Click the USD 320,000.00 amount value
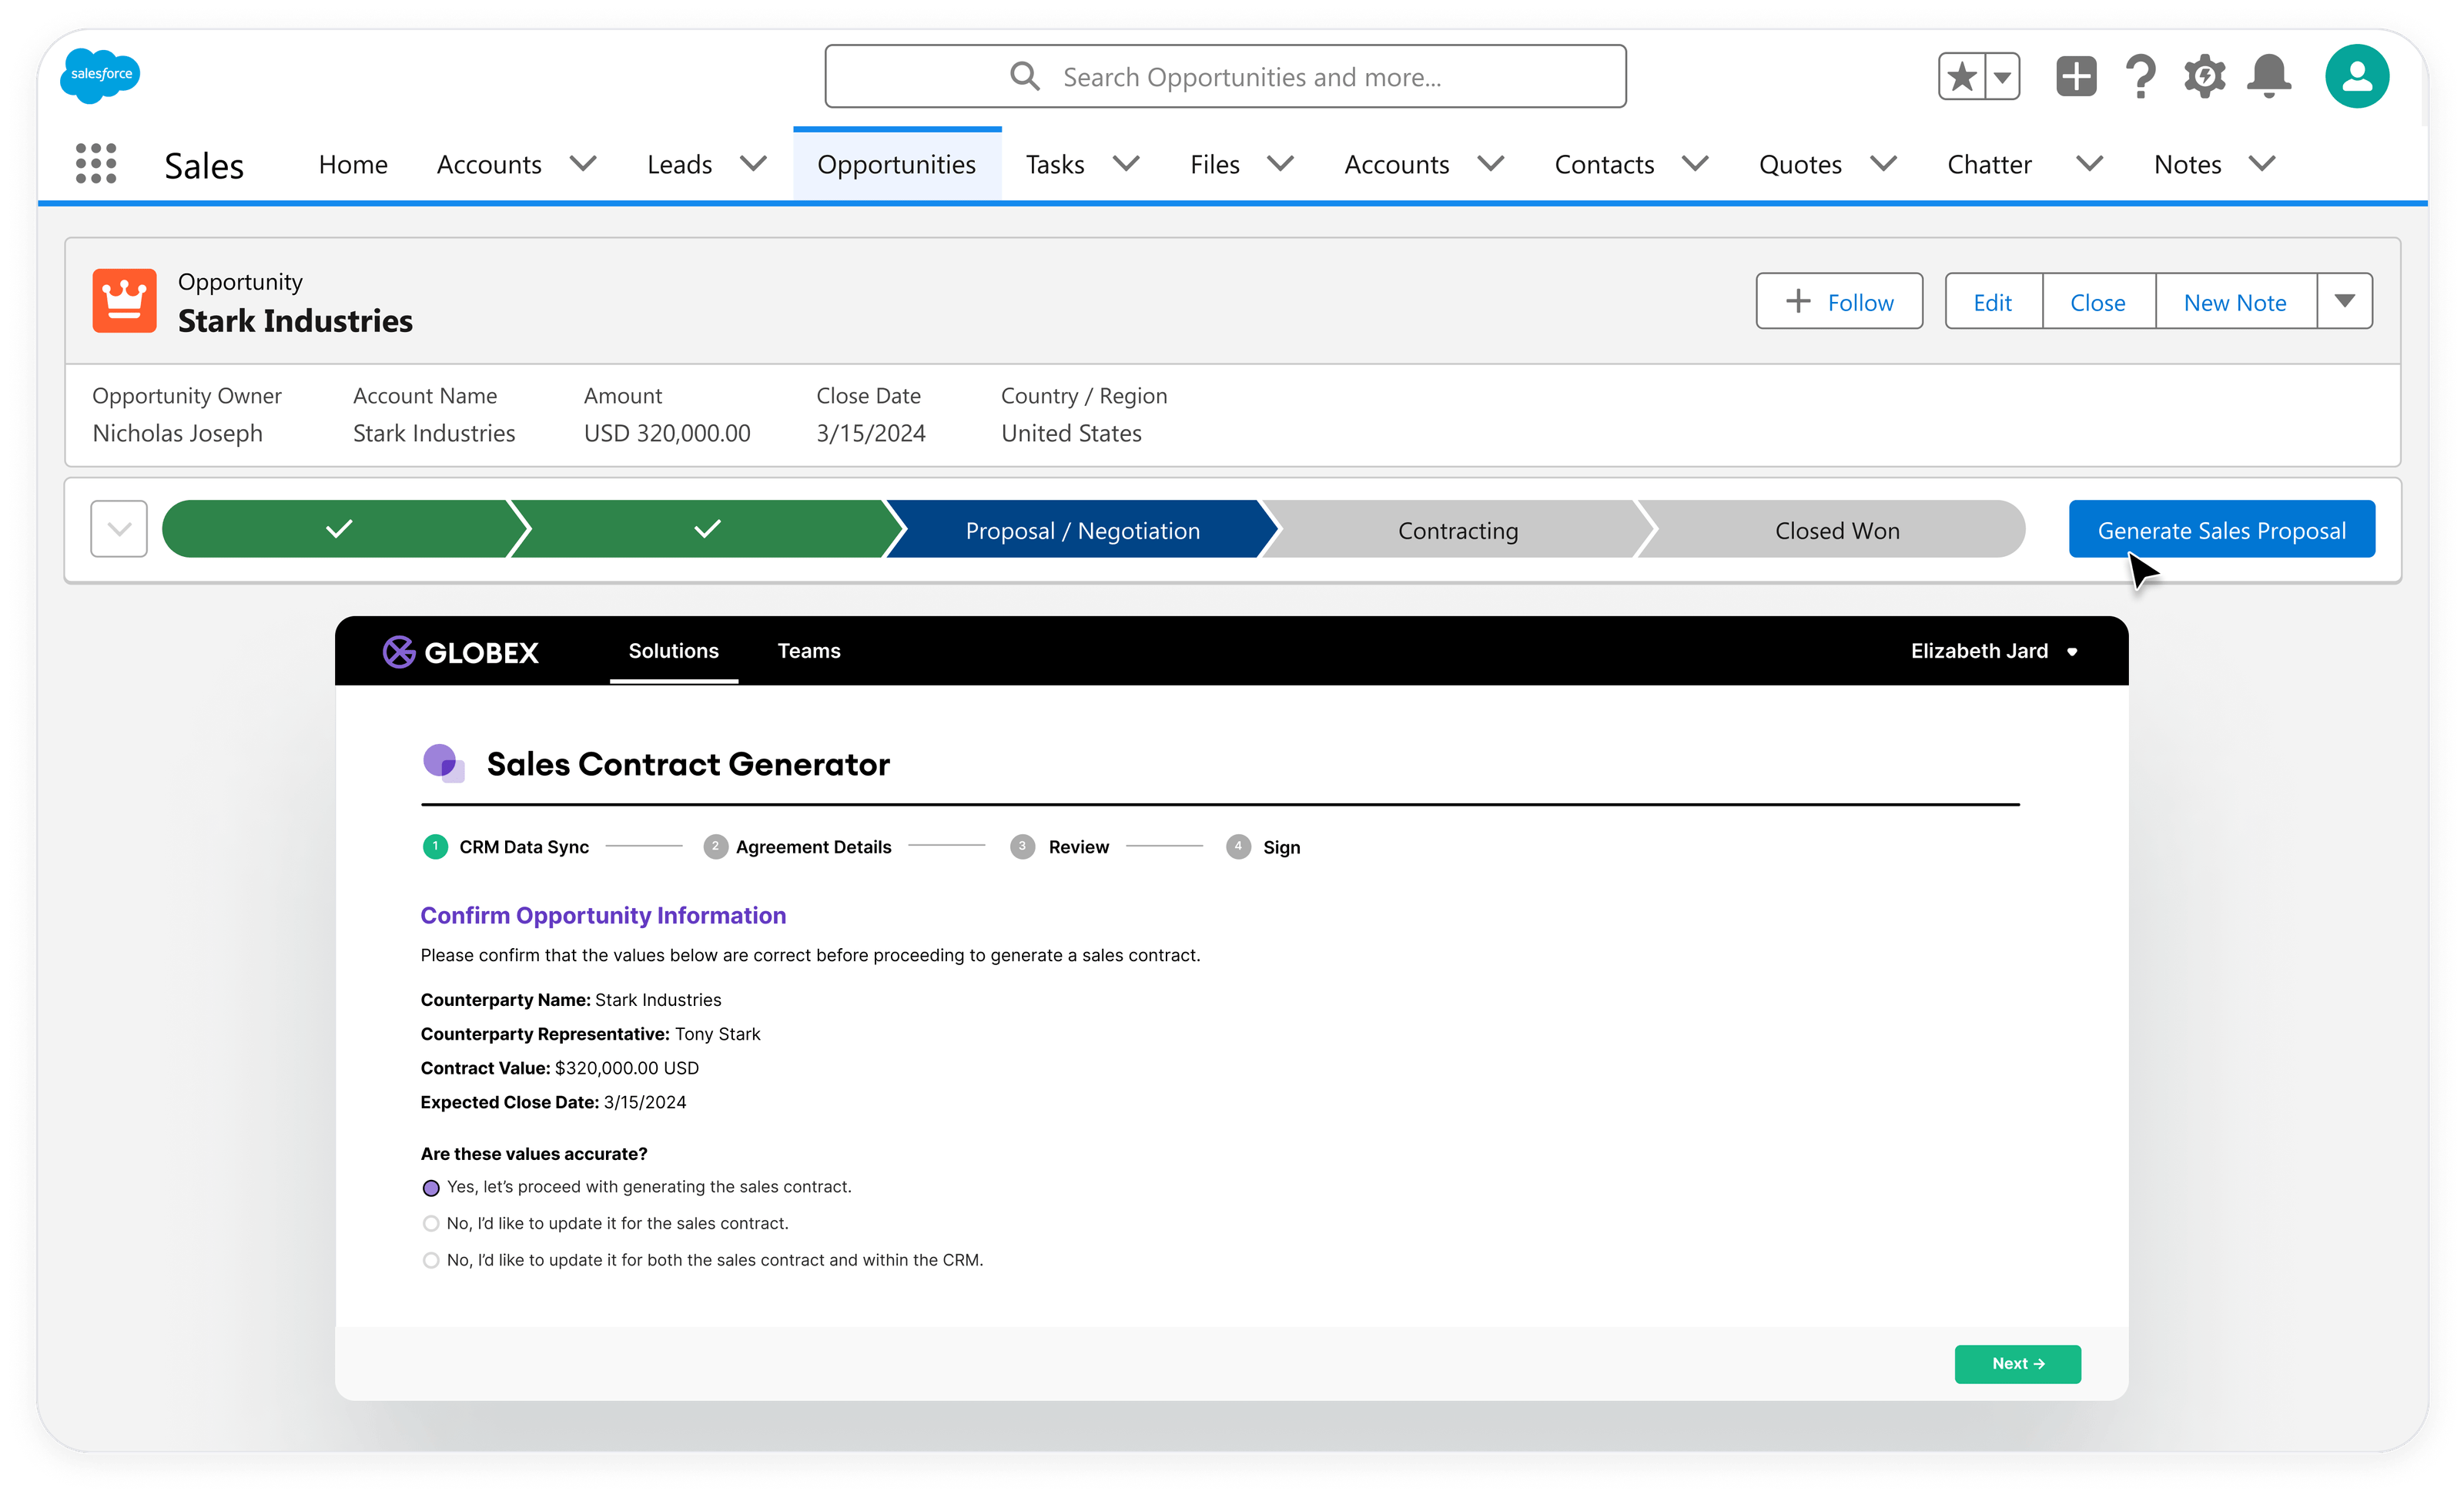 (x=667, y=433)
